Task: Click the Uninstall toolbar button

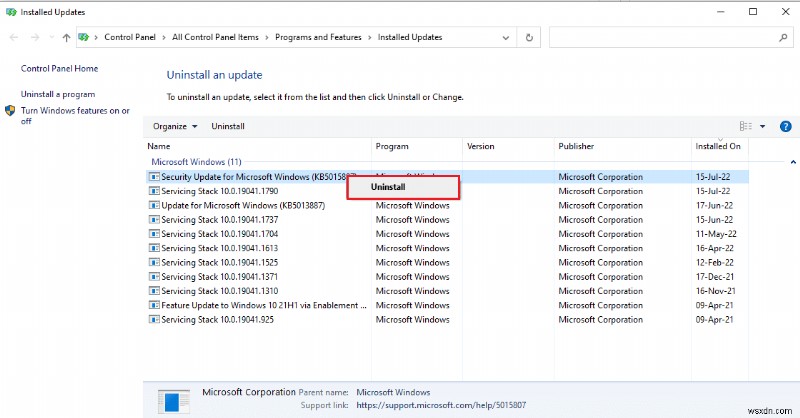Action: tap(228, 126)
